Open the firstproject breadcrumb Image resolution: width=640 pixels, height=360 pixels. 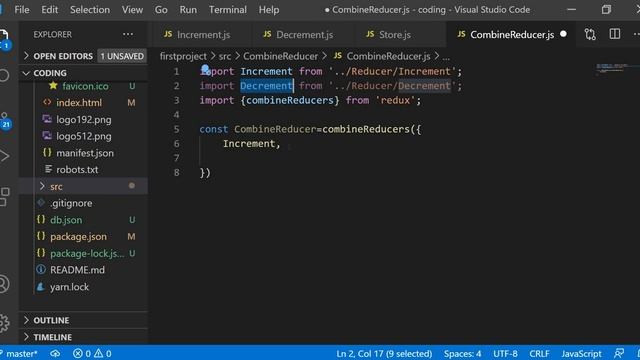[x=183, y=56]
